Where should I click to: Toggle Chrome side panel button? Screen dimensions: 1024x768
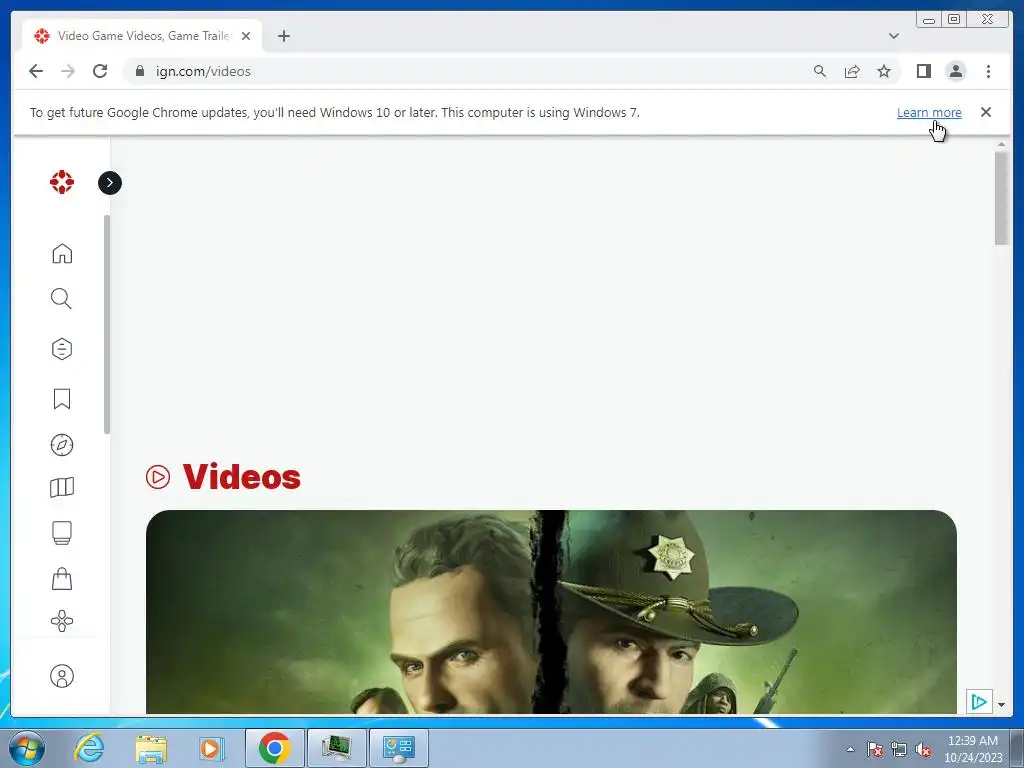pyautogui.click(x=923, y=71)
